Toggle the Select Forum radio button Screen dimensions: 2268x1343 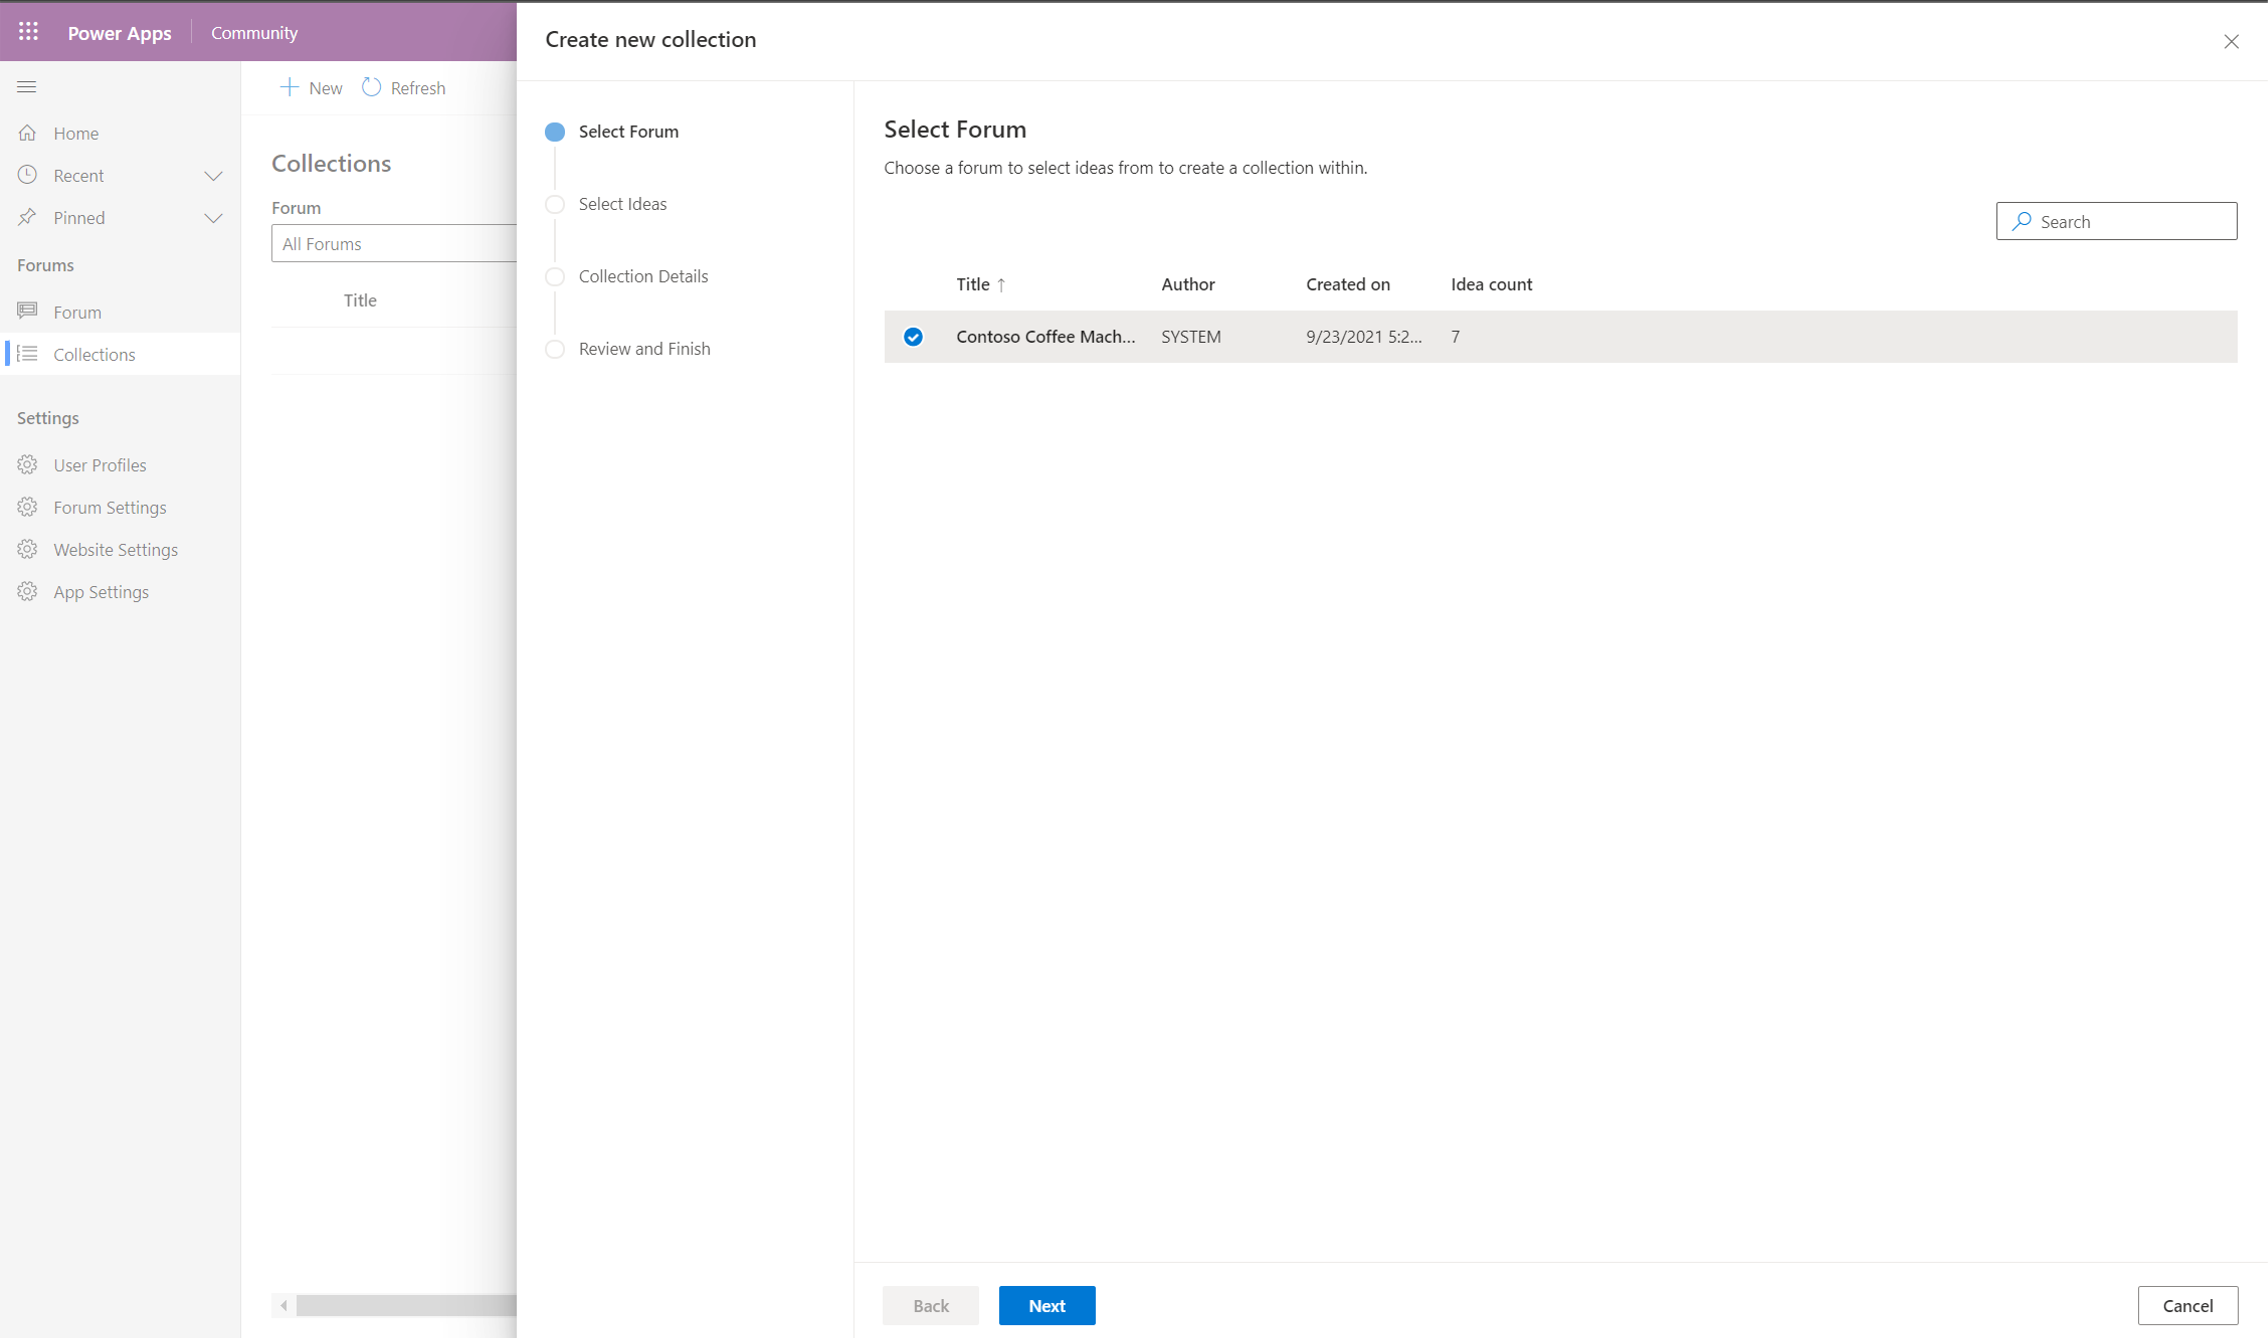pos(558,131)
